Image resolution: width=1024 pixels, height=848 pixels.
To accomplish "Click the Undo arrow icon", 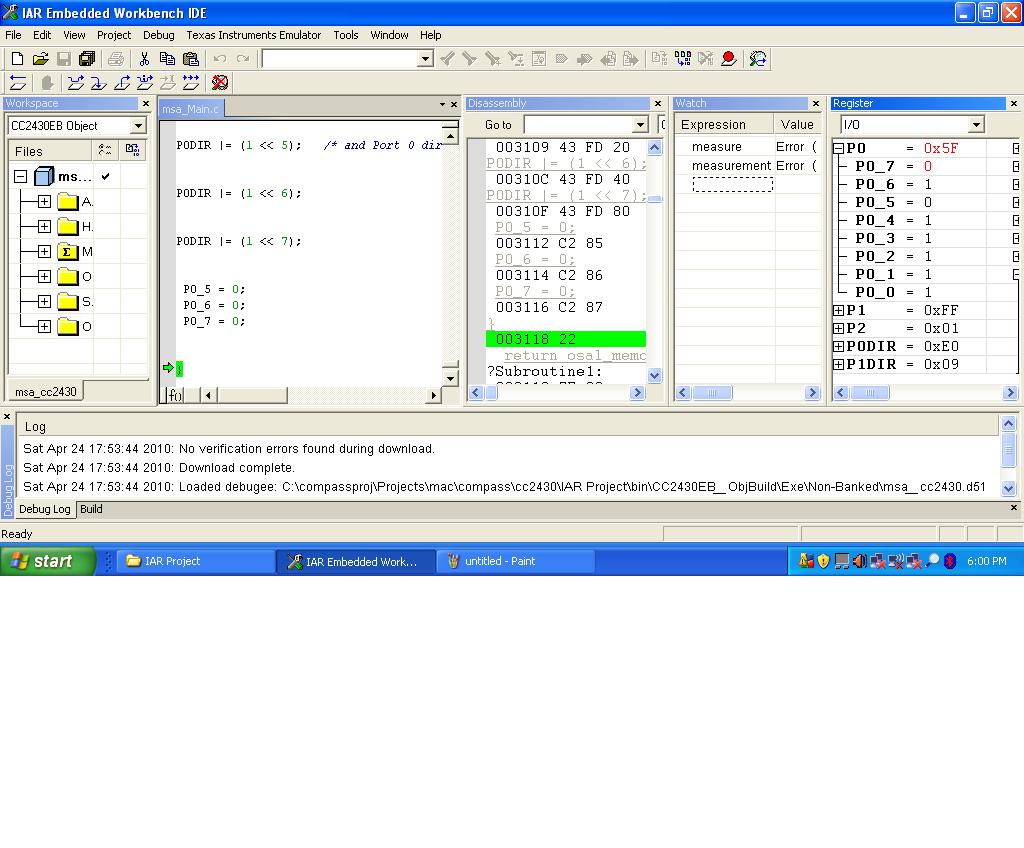I will (219, 59).
